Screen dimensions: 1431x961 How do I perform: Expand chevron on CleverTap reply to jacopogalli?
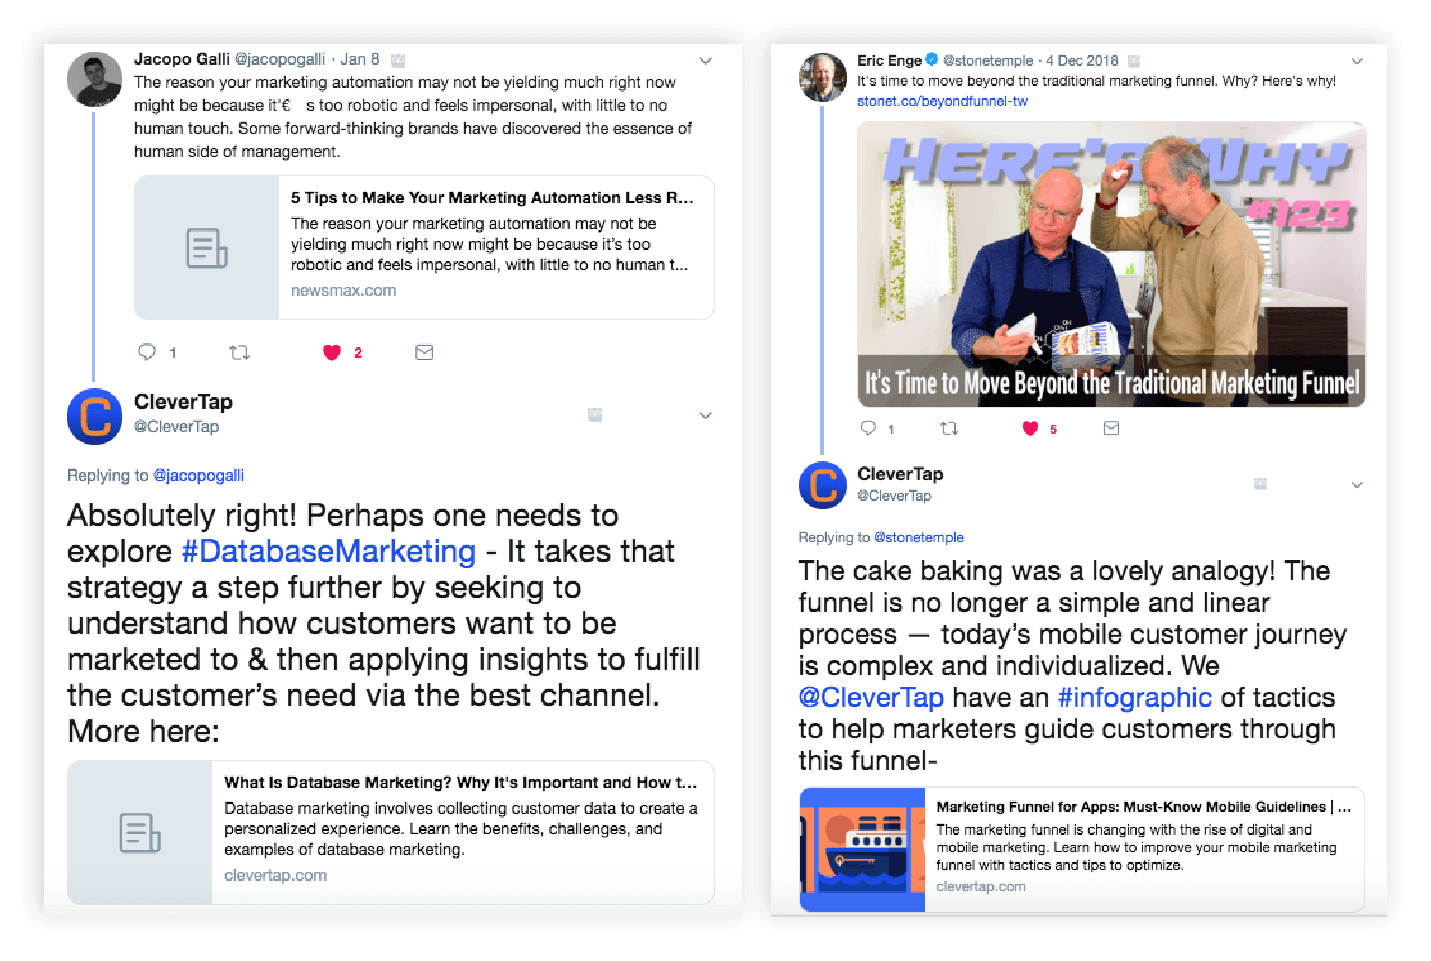705,416
